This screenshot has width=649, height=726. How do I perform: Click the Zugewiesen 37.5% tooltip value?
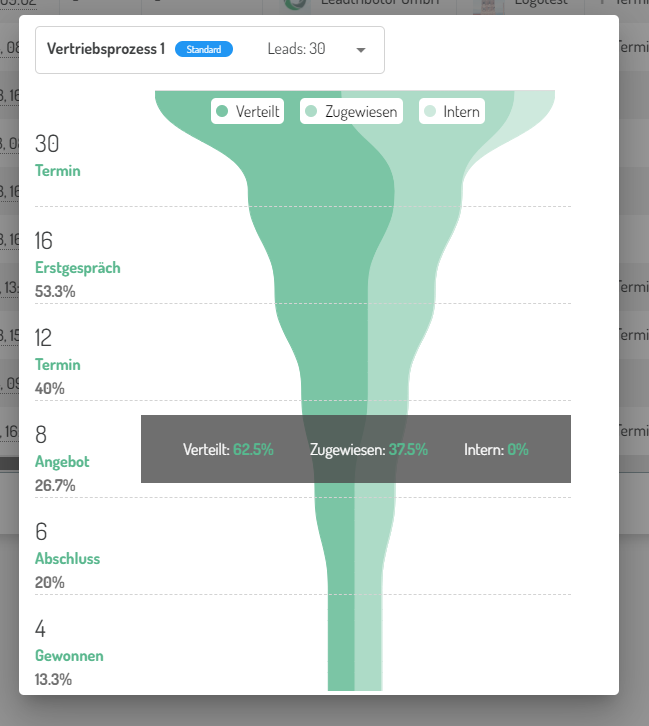(407, 450)
